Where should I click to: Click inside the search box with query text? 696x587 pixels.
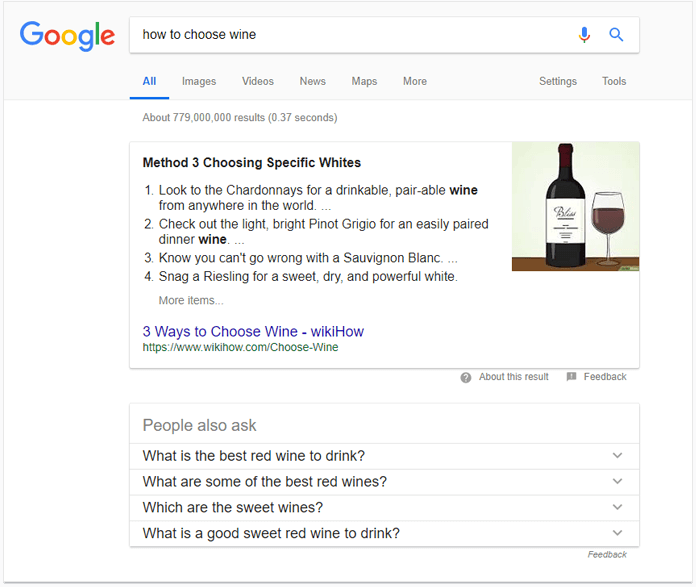tap(350, 35)
